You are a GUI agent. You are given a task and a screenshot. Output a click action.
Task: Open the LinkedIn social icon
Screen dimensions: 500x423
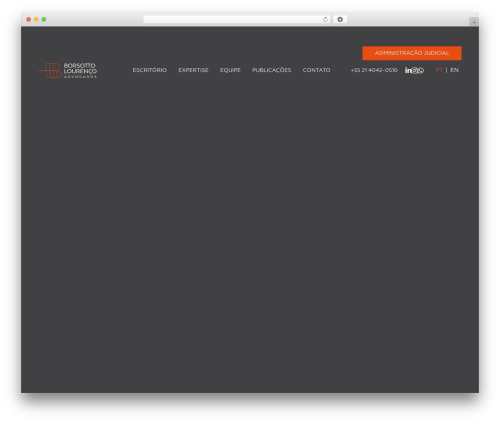click(408, 70)
